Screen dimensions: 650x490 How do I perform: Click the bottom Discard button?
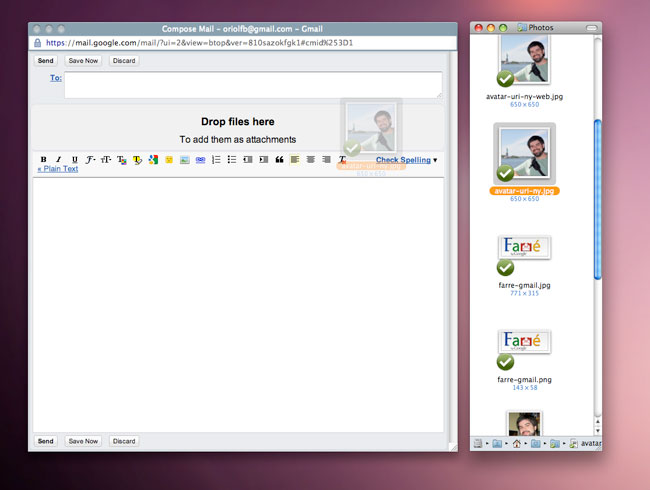(x=124, y=441)
